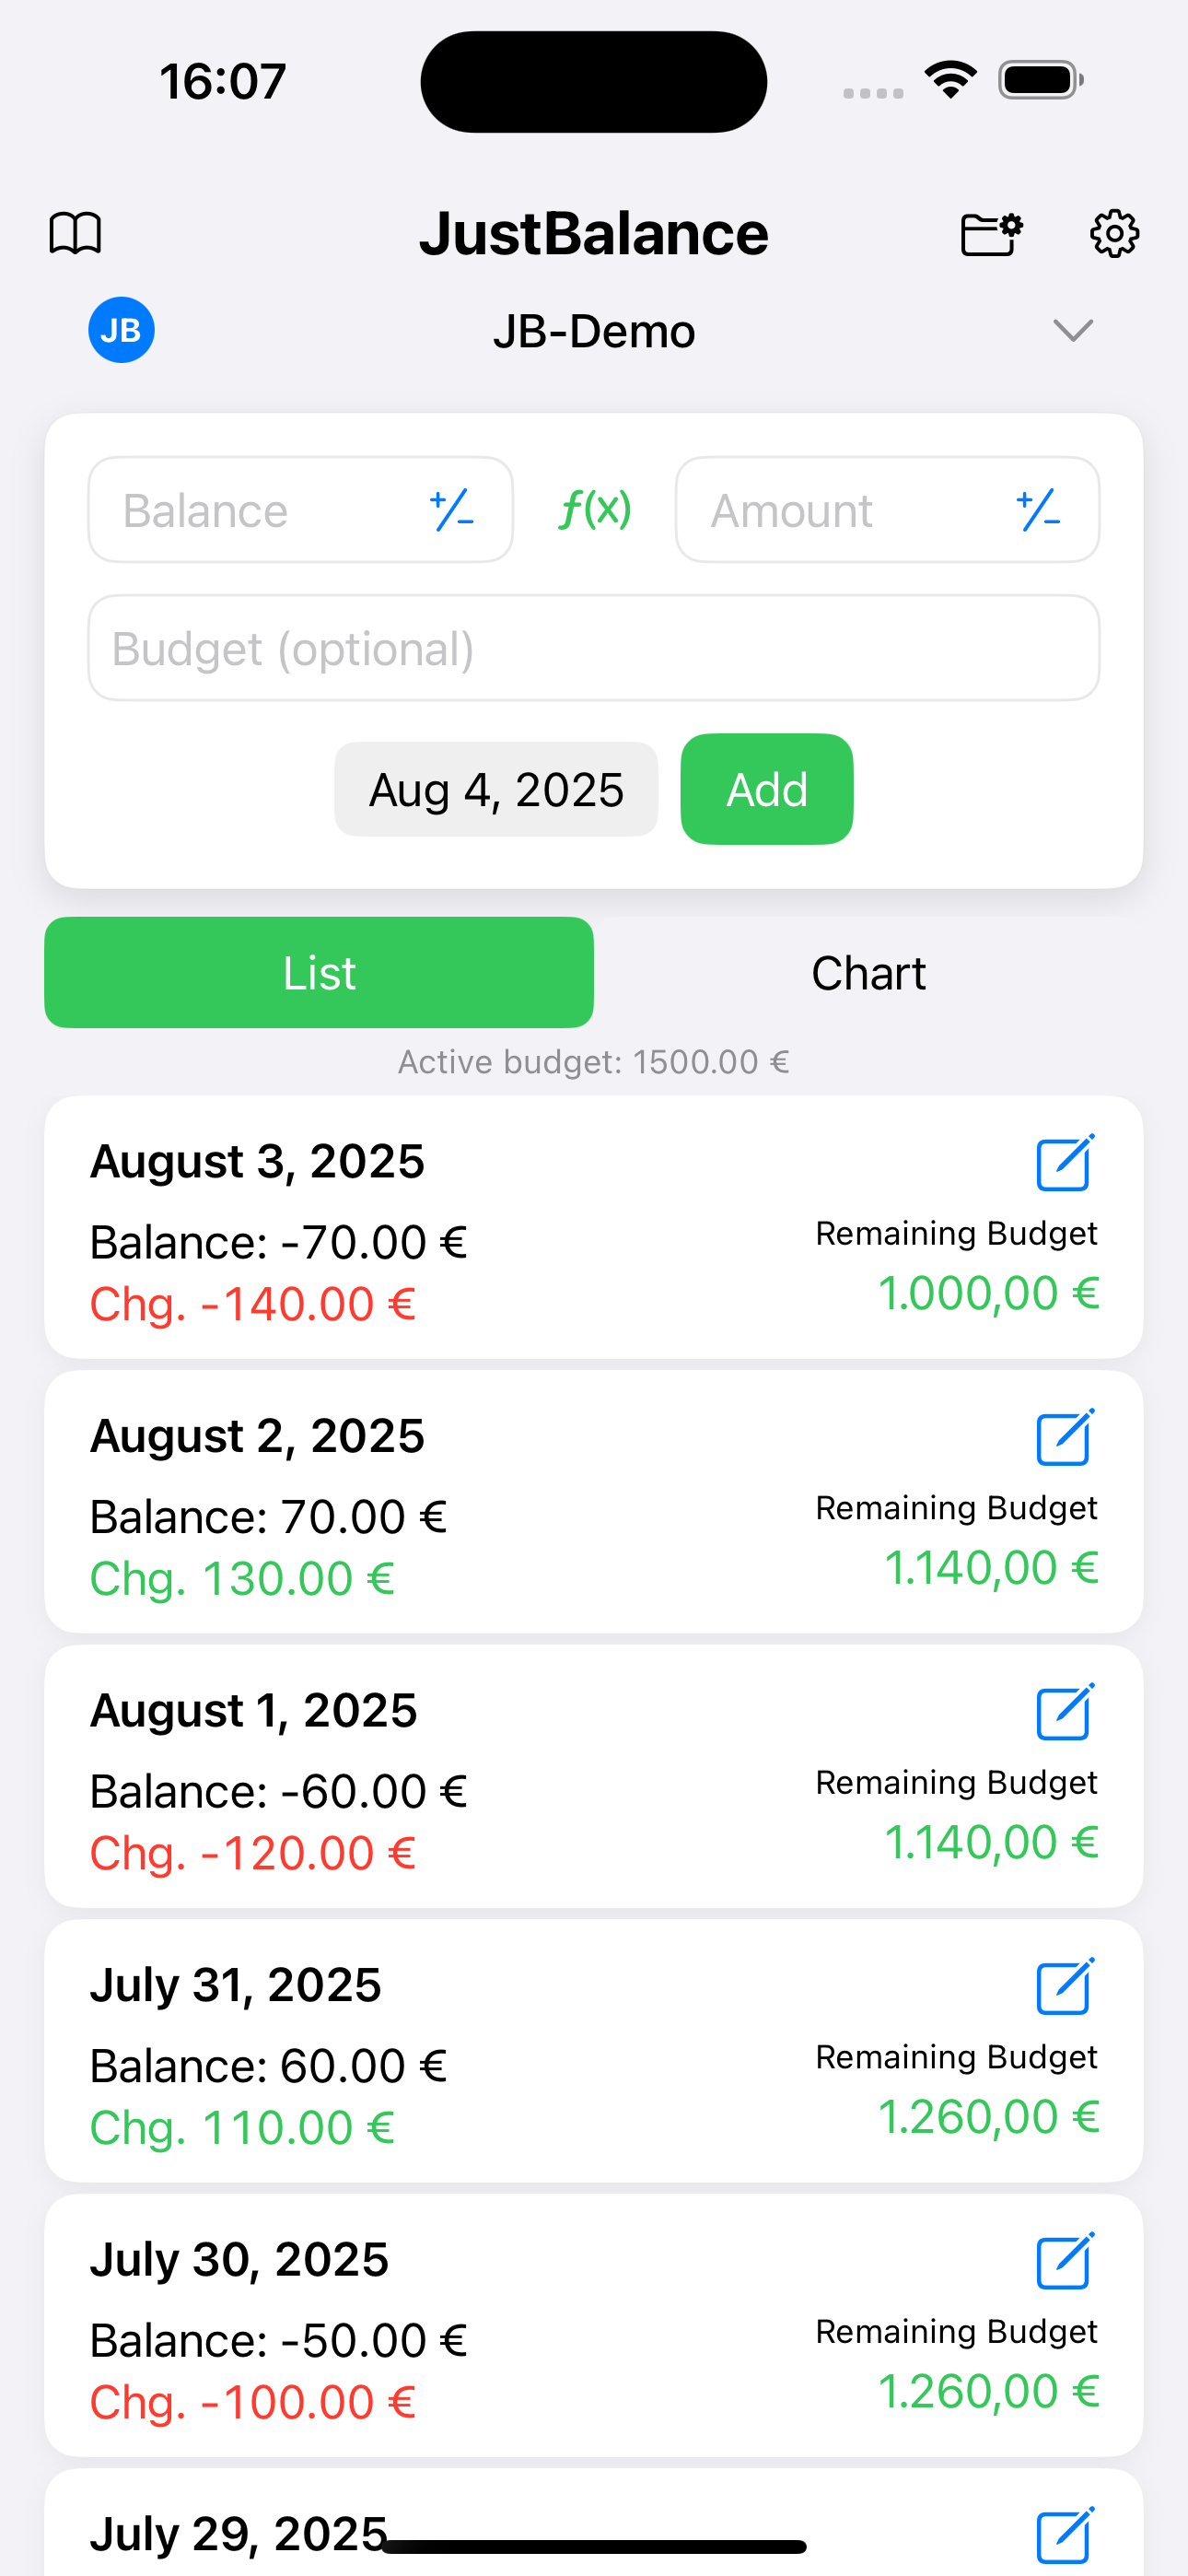Toggle plus/minus sign in Balance field
This screenshot has height=2576, width=1188.
tap(452, 510)
